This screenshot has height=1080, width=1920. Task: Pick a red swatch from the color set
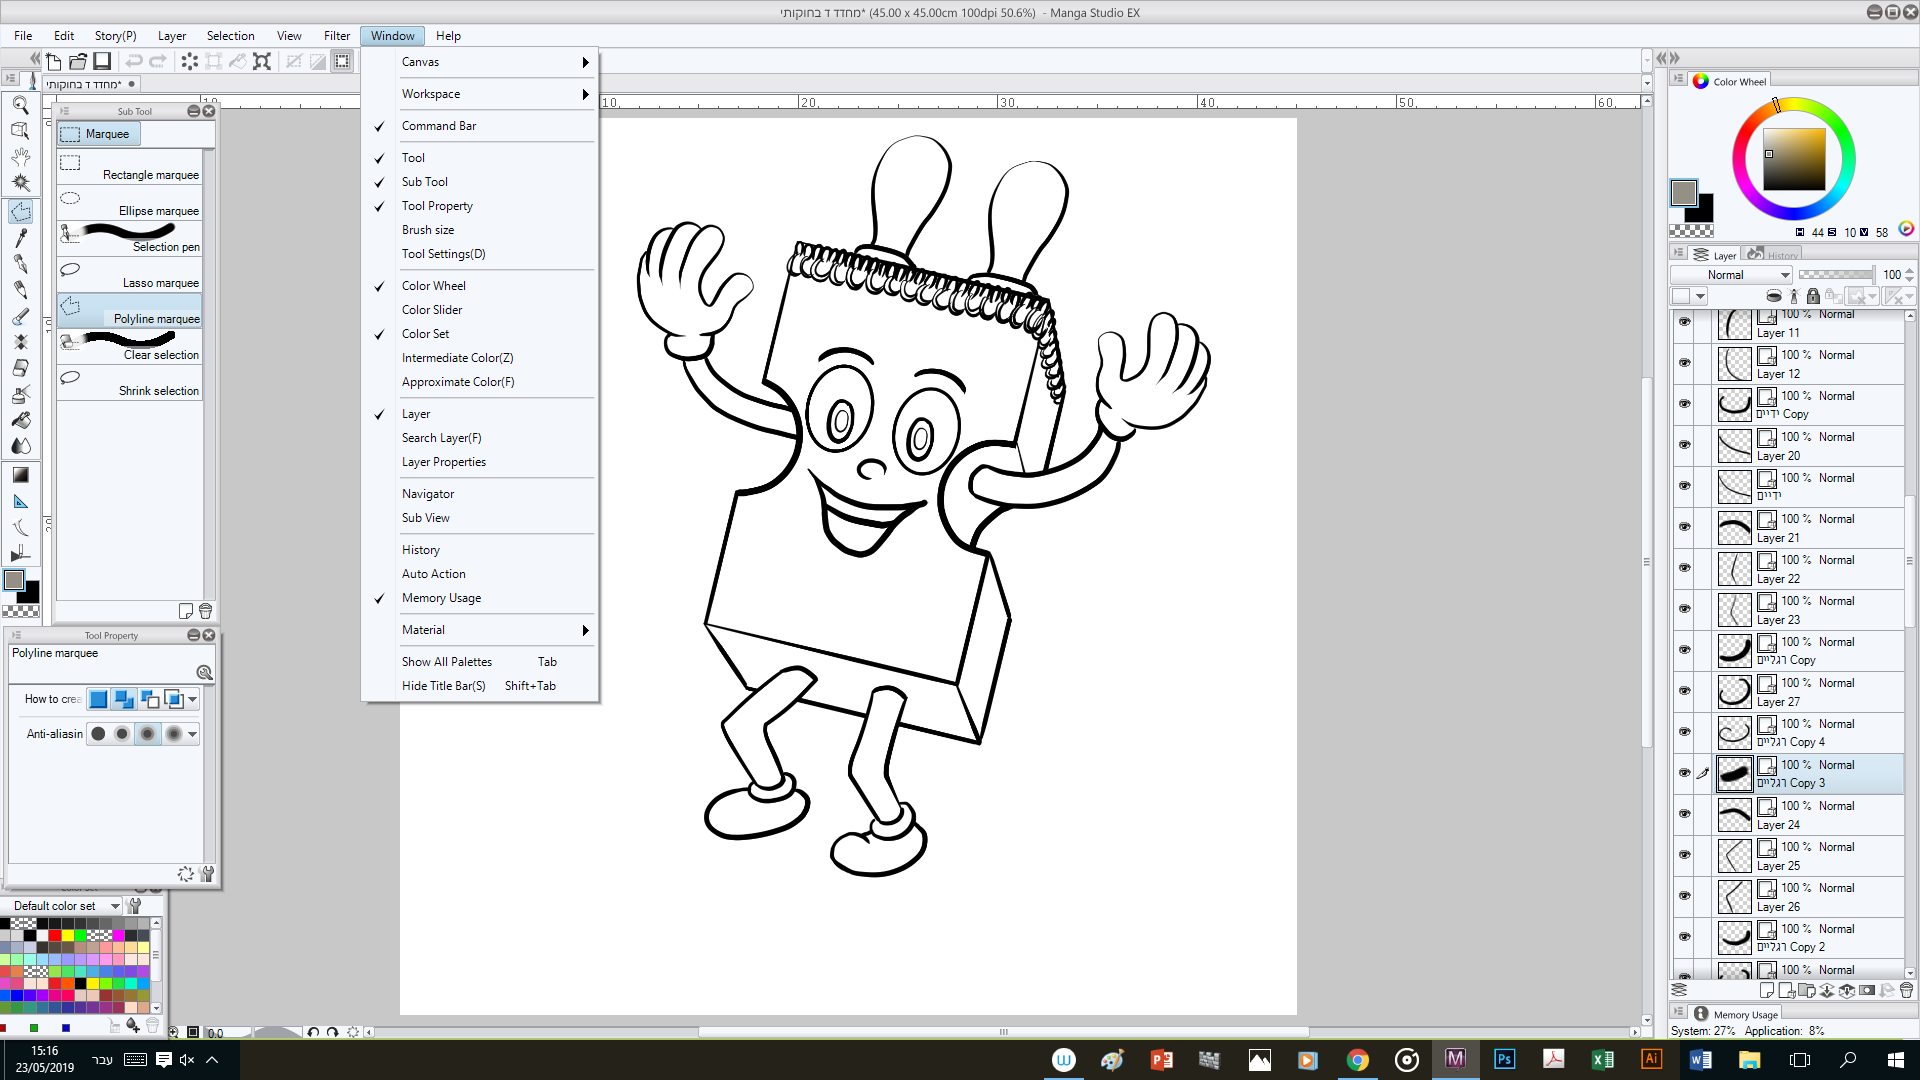point(55,935)
